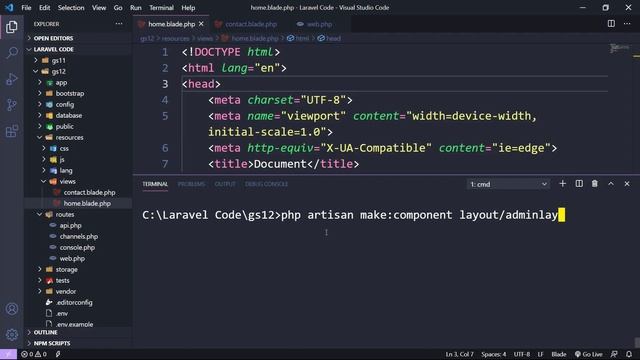Open the Manage gear icon
This screenshot has height=360, width=640.
point(12,335)
